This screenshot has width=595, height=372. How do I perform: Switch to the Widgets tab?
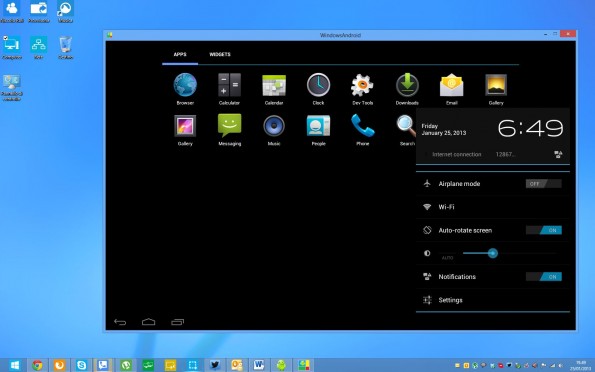(x=220, y=54)
